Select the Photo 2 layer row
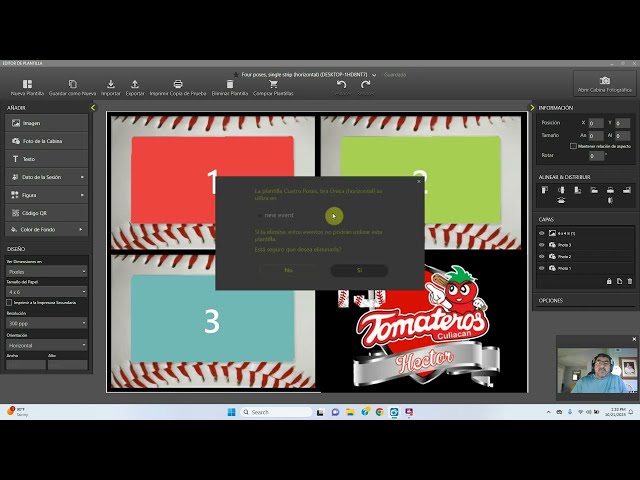 590,256
